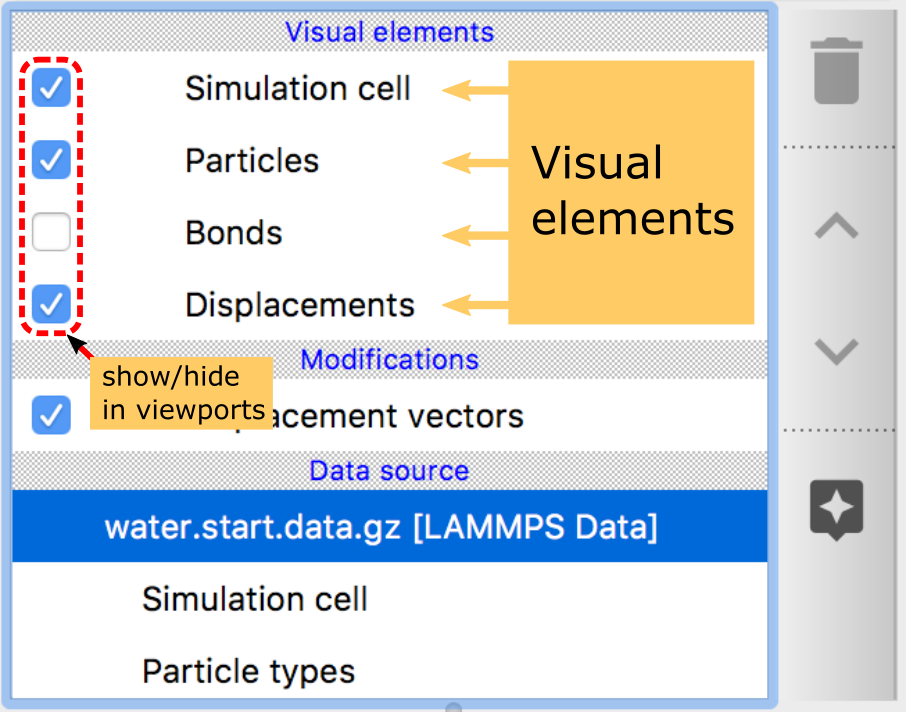This screenshot has width=906, height=712.
Task: Hide Particles using its checkbox
Action: point(51,160)
